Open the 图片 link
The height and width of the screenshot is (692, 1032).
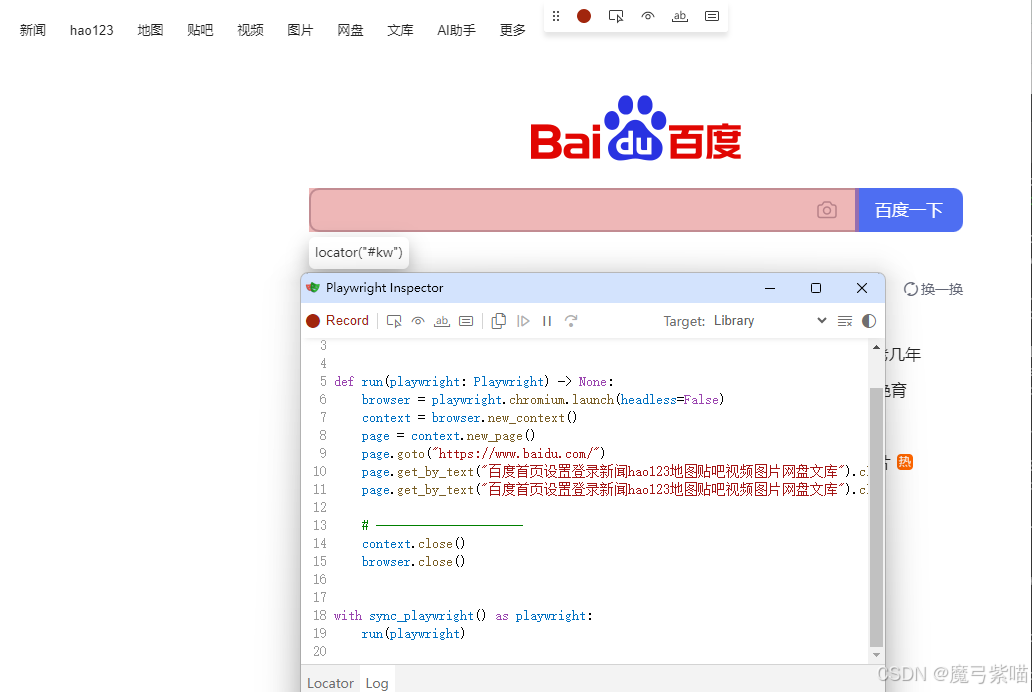pyautogui.click(x=300, y=30)
